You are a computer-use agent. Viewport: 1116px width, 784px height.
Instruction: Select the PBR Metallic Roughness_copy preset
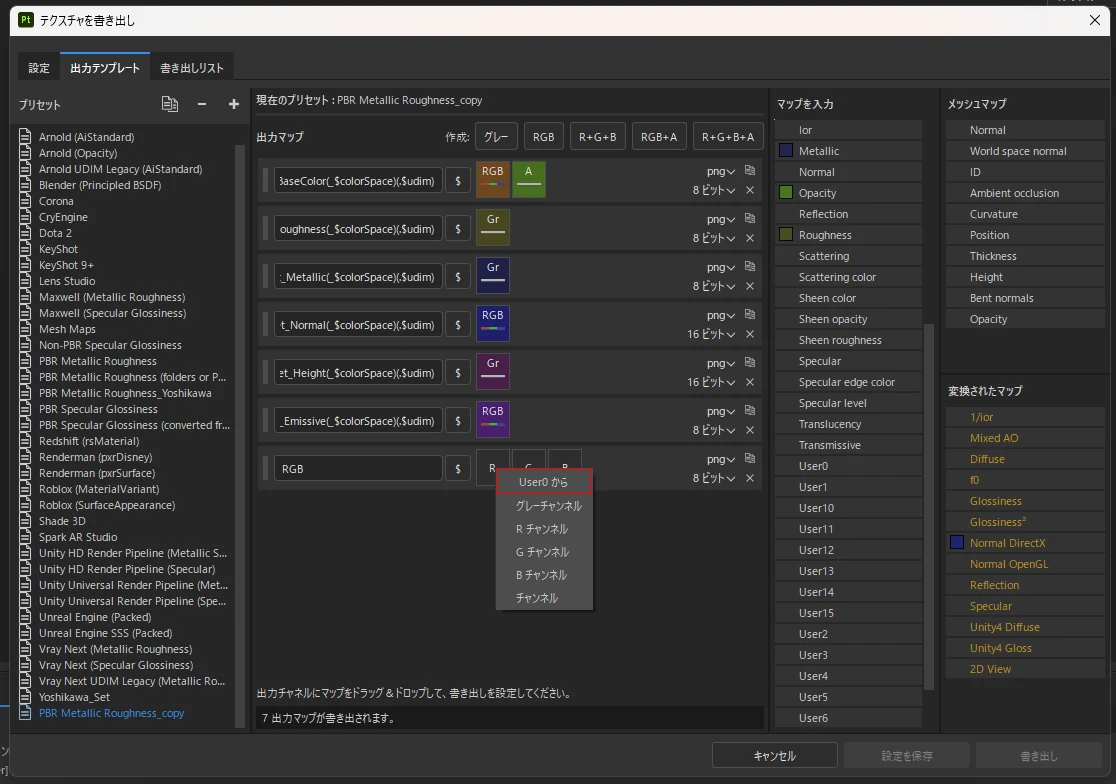tap(111, 713)
